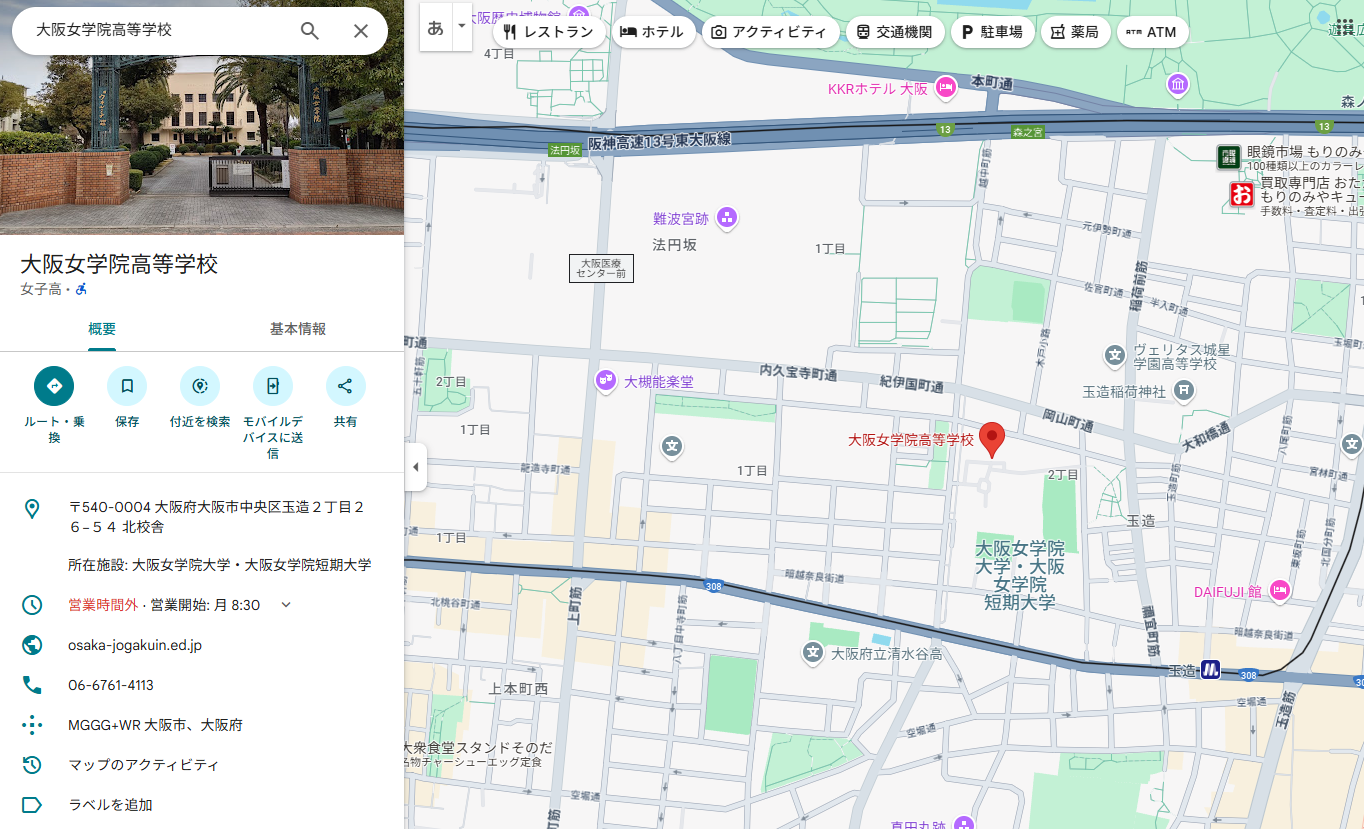
Task: Click the モバイルデバイスに送信 icon
Action: 272,386
